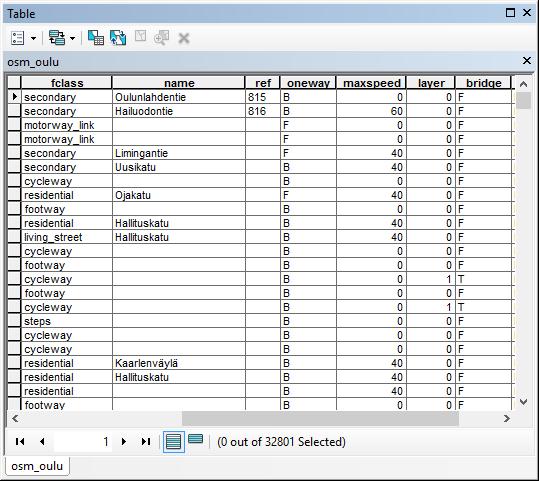539x481 pixels.
Task: Toggle Show all records view
Action: (174, 442)
